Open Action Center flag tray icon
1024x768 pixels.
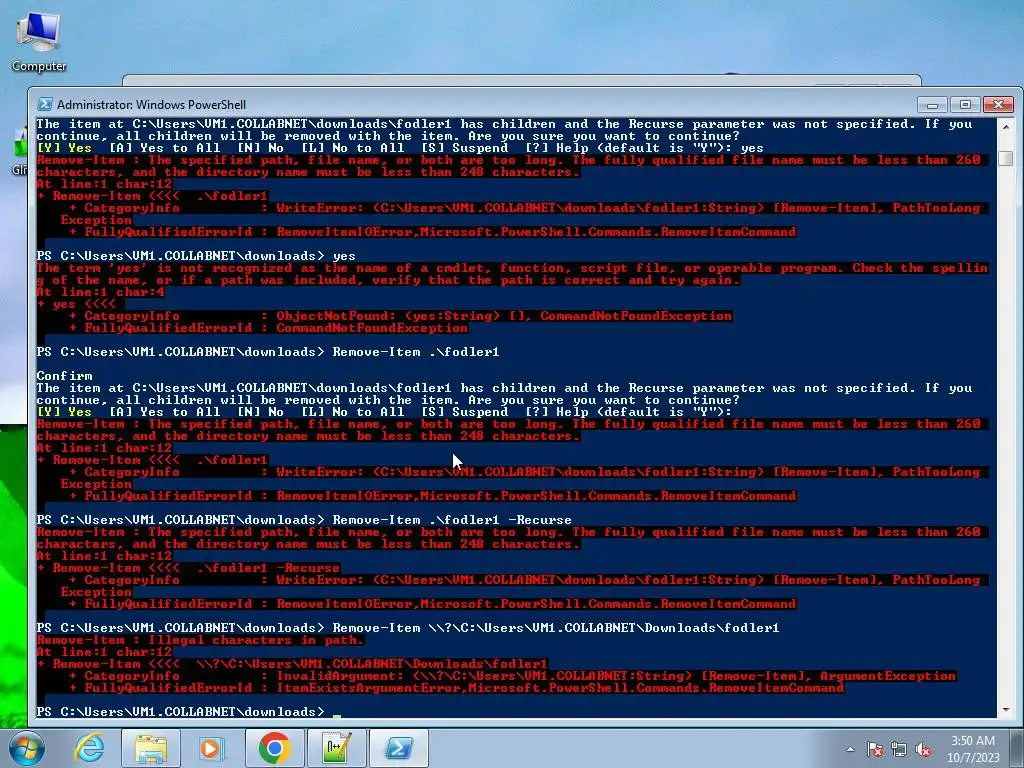(875, 749)
